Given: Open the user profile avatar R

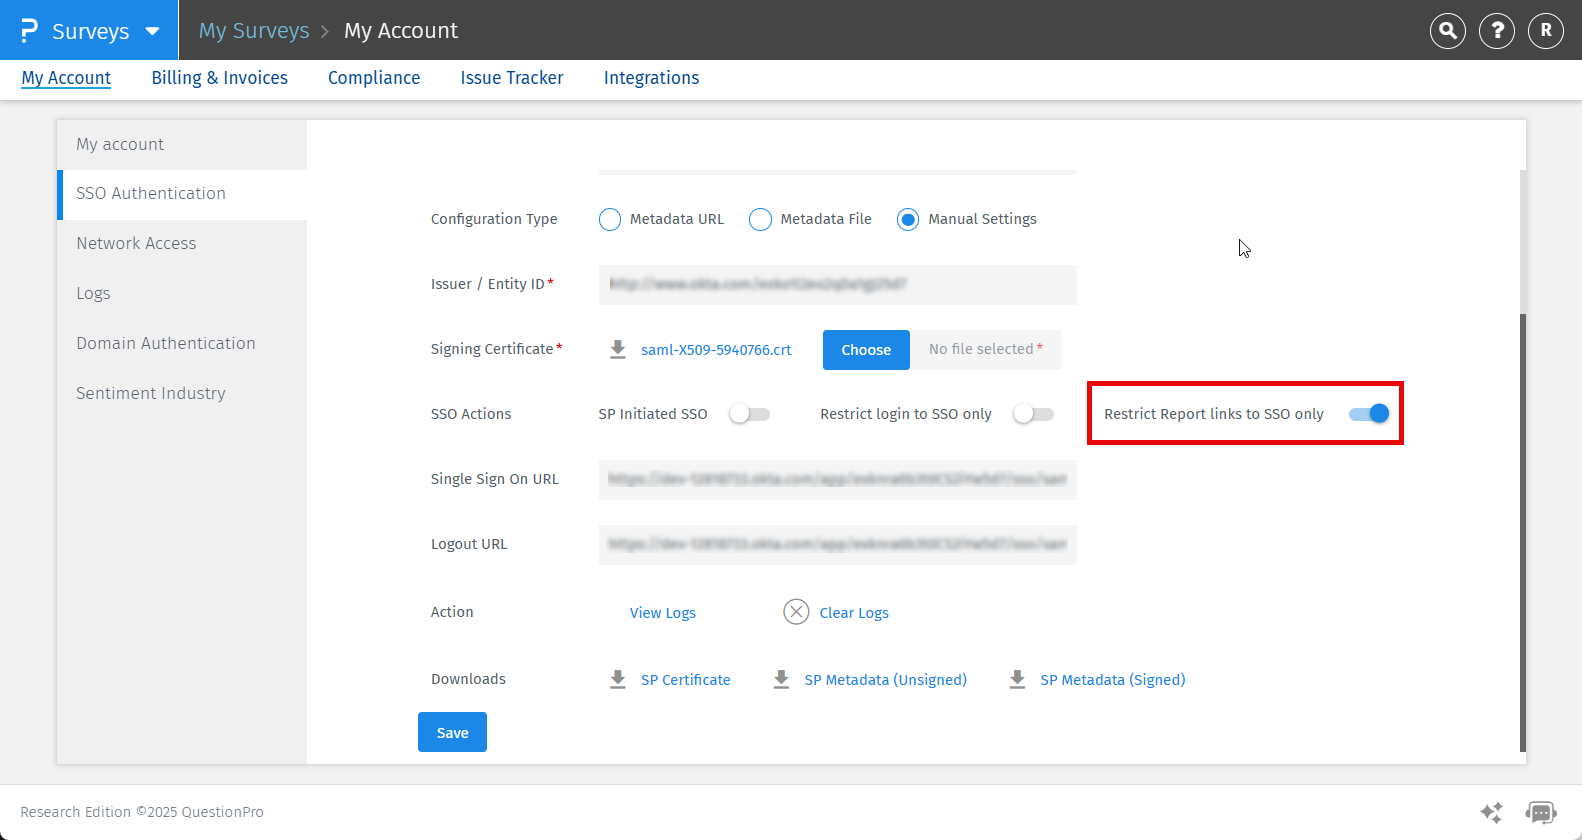Looking at the screenshot, I should pos(1545,31).
